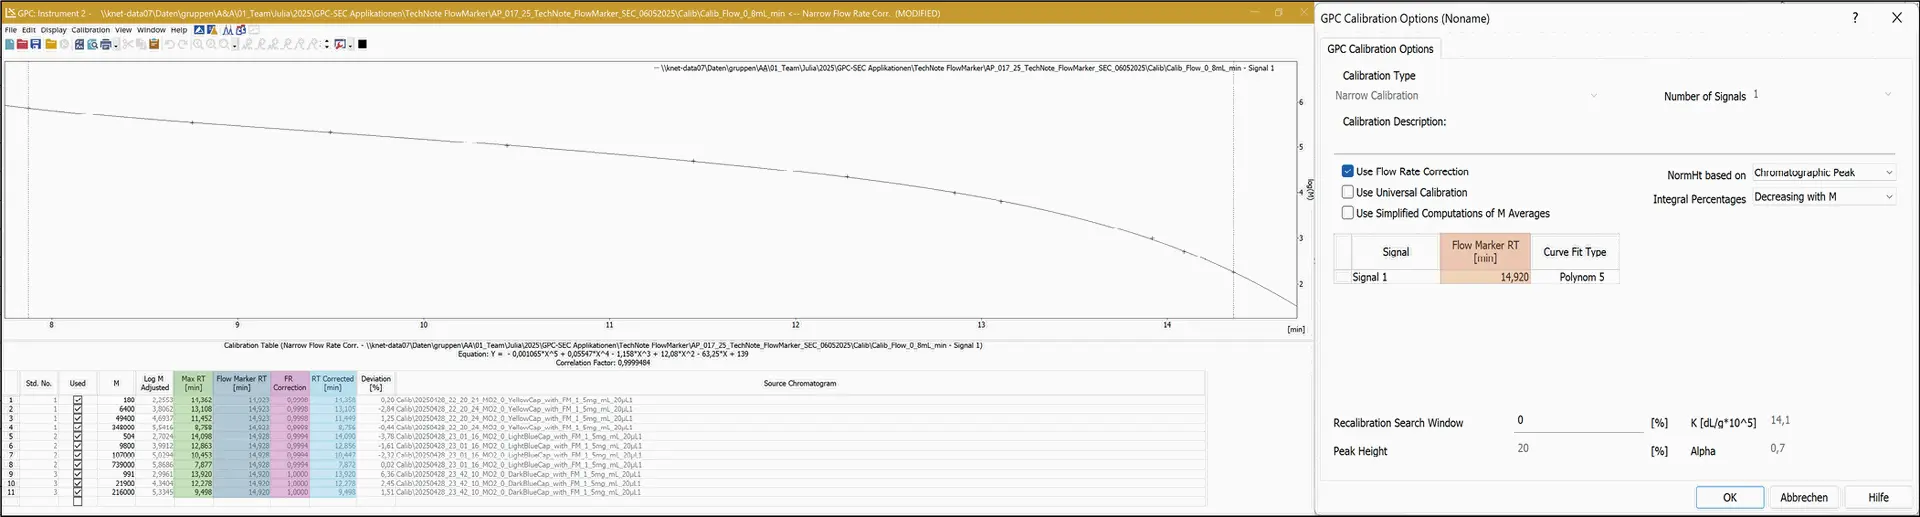Click the red Open folder toolbar icon
This screenshot has height=517, width=1920.
(22, 44)
